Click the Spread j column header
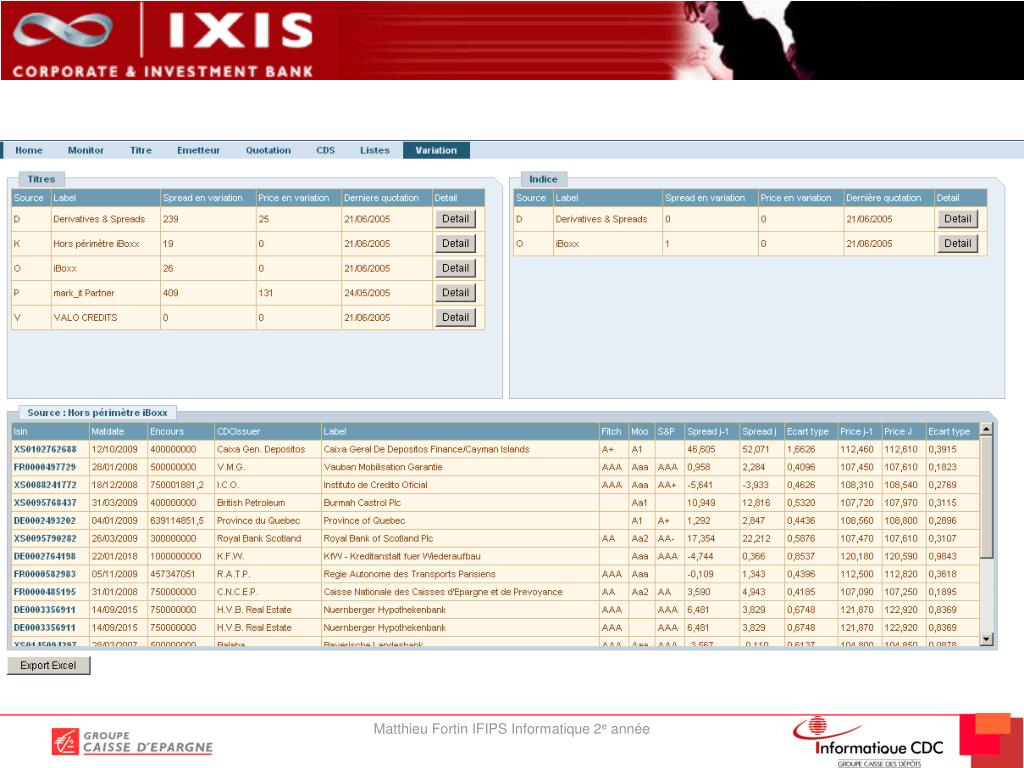The image size is (1024, 768). [x=761, y=432]
